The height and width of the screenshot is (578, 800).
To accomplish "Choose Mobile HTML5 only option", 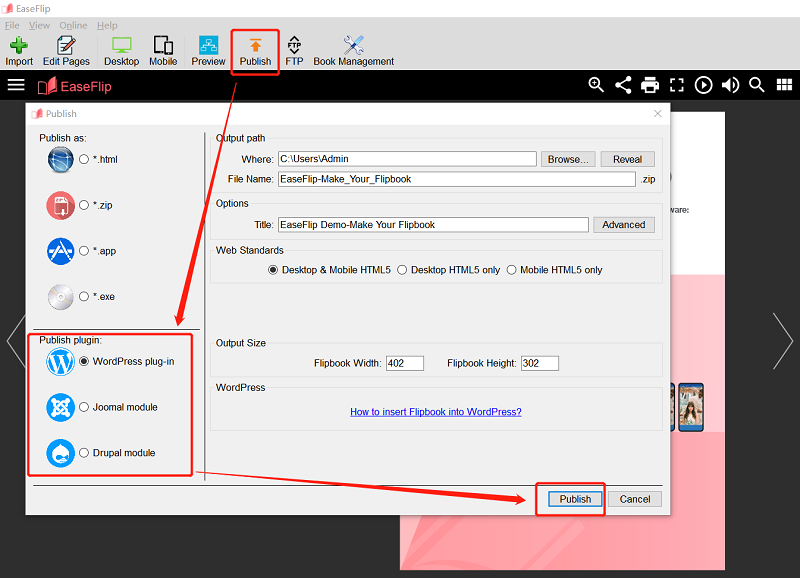I will tap(512, 270).
